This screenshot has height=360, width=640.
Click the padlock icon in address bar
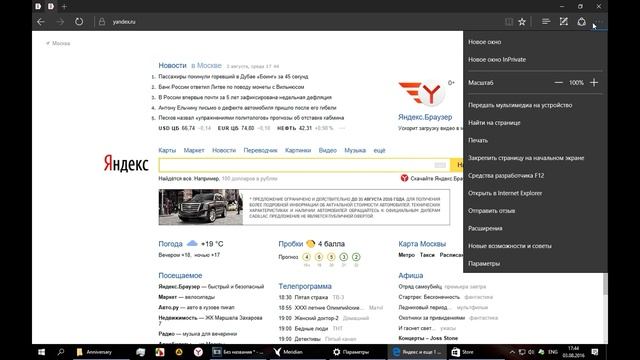tap(102, 22)
